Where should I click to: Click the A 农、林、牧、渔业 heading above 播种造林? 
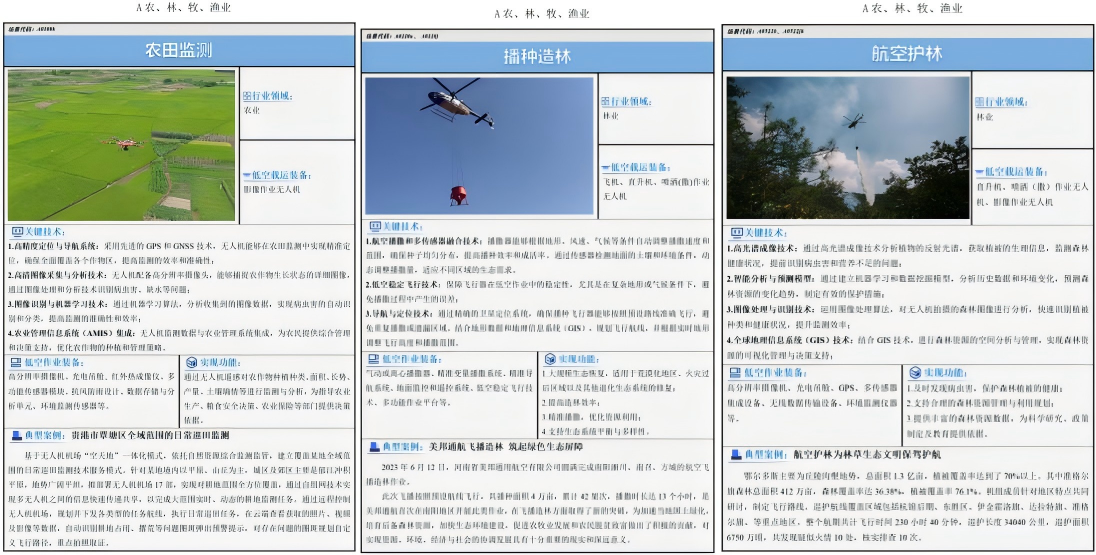(542, 13)
